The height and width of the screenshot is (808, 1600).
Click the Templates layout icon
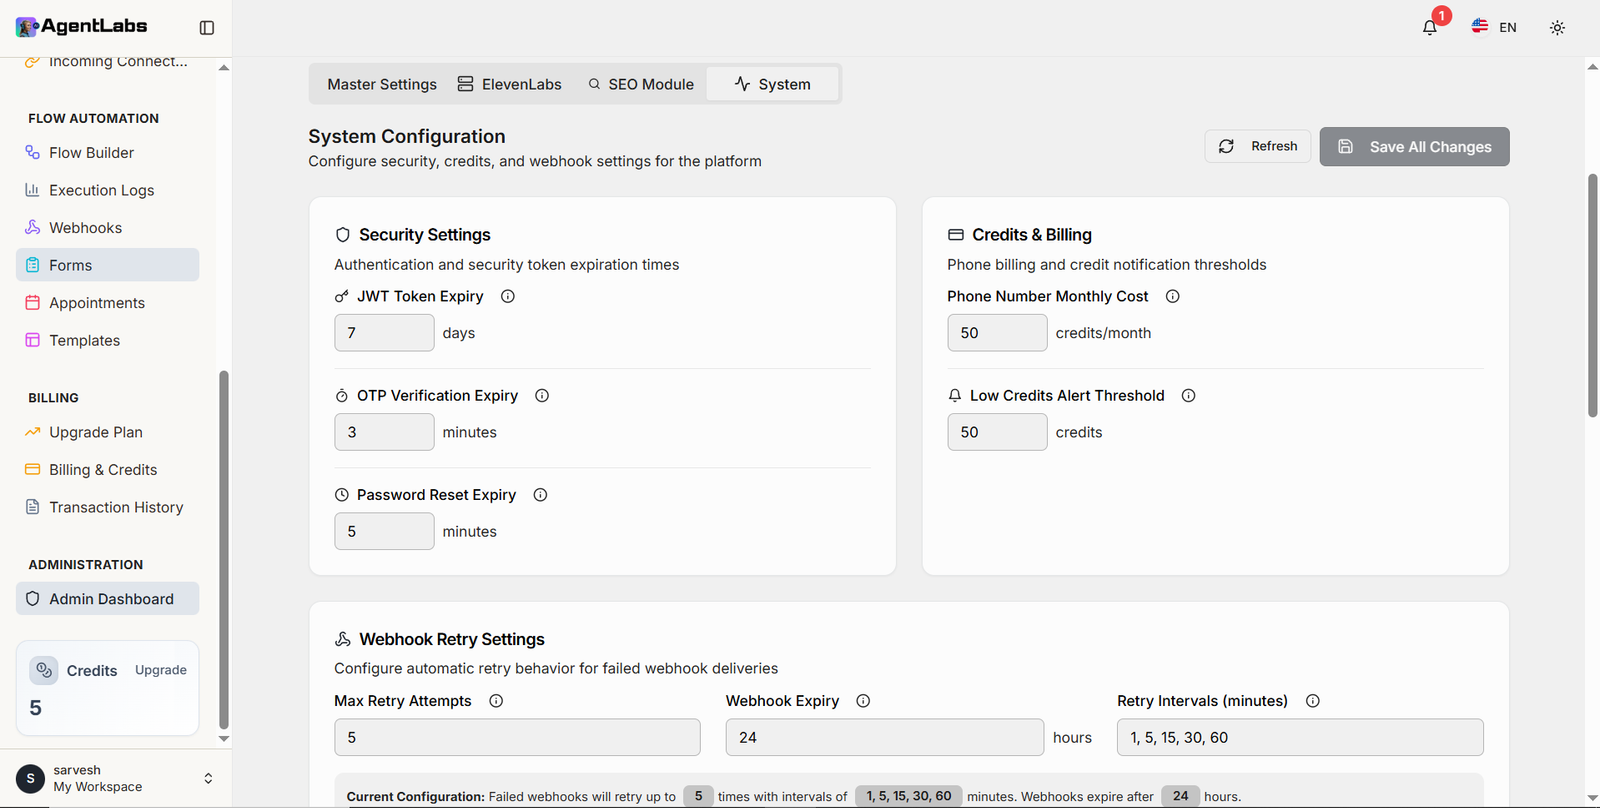click(33, 340)
